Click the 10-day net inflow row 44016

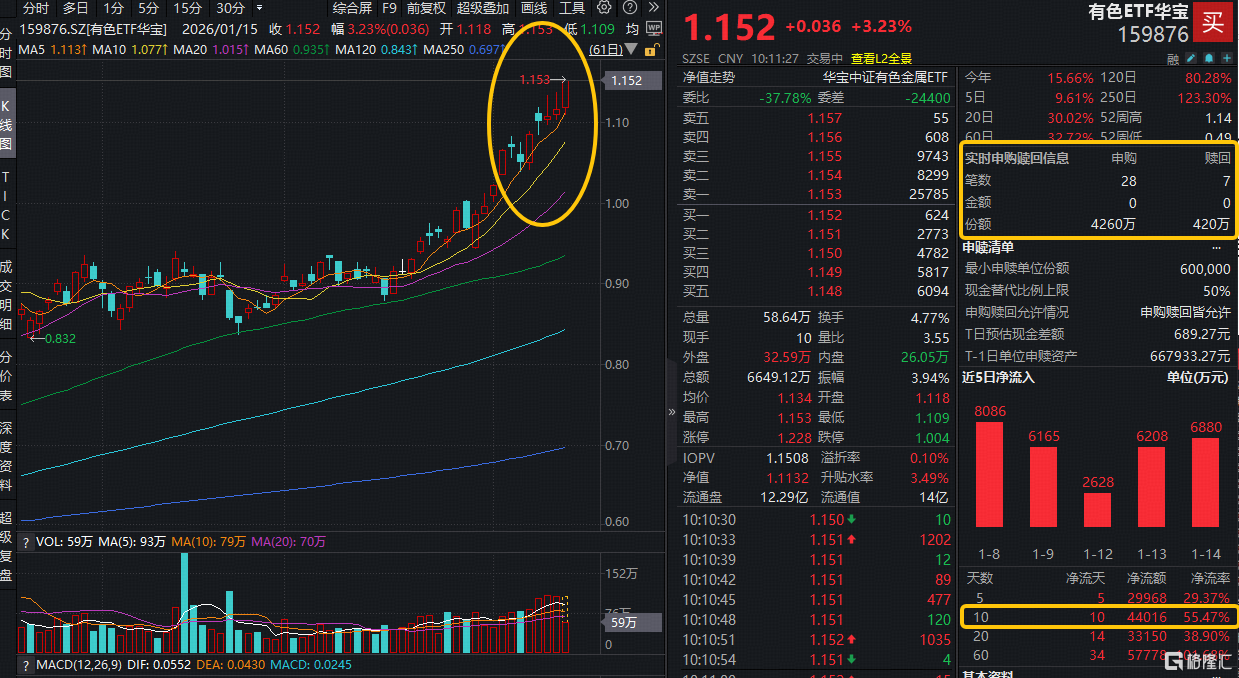(x=1098, y=617)
